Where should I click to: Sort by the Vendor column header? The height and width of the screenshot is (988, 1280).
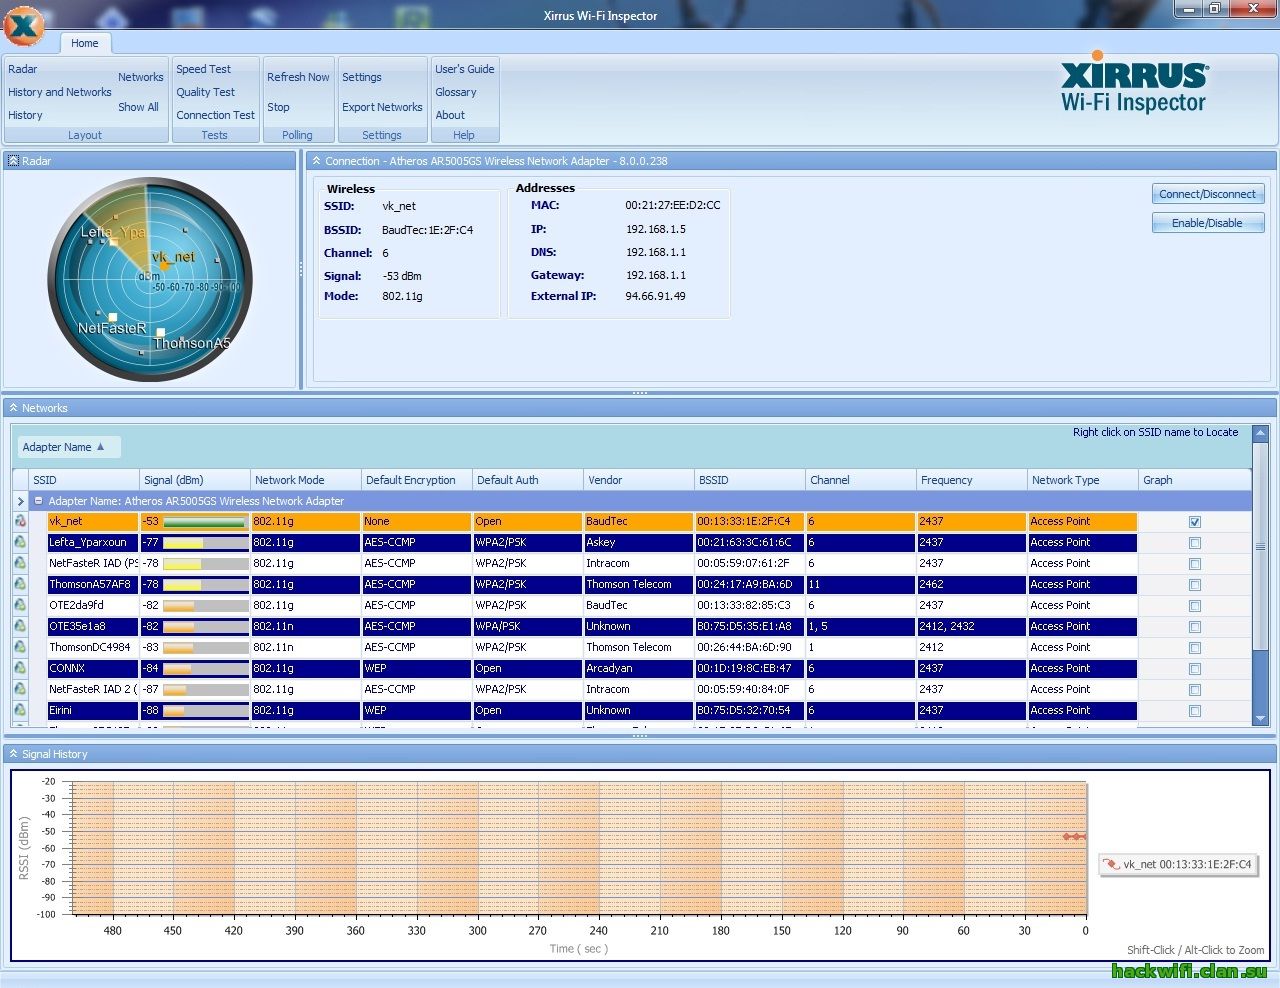click(x=639, y=480)
